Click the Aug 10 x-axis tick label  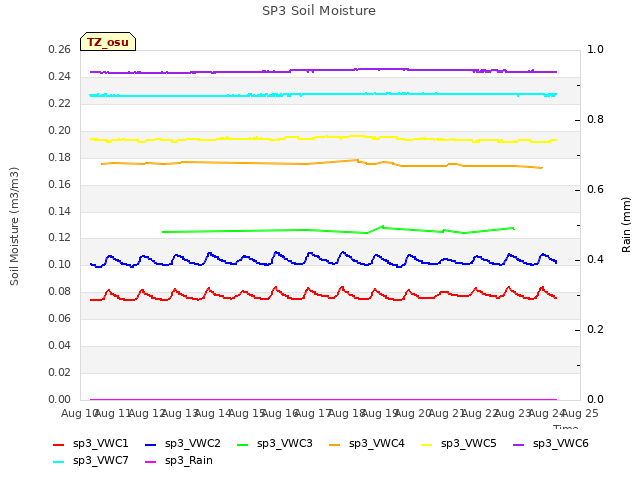[79, 413]
